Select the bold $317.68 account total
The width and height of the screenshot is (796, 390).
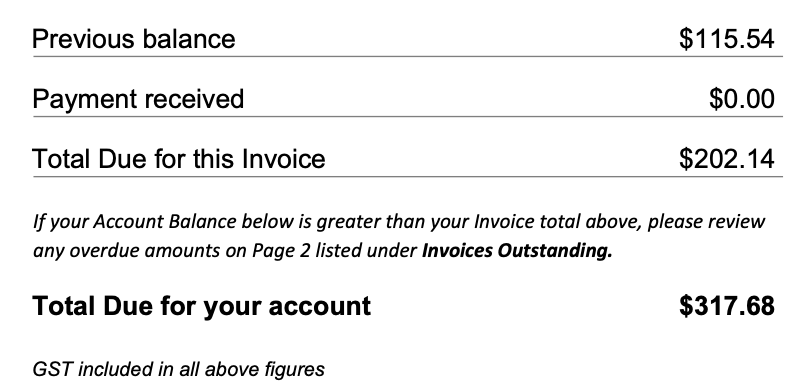tap(727, 306)
